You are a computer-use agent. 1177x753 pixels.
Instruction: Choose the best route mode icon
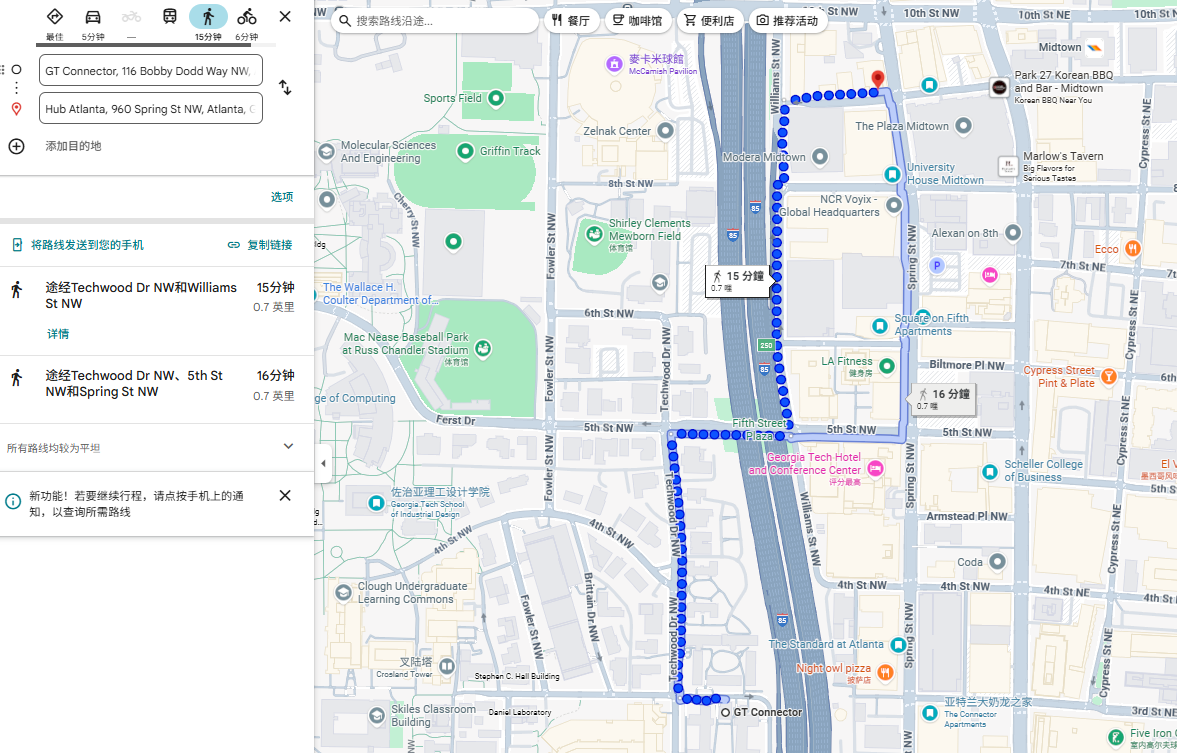(x=55, y=17)
